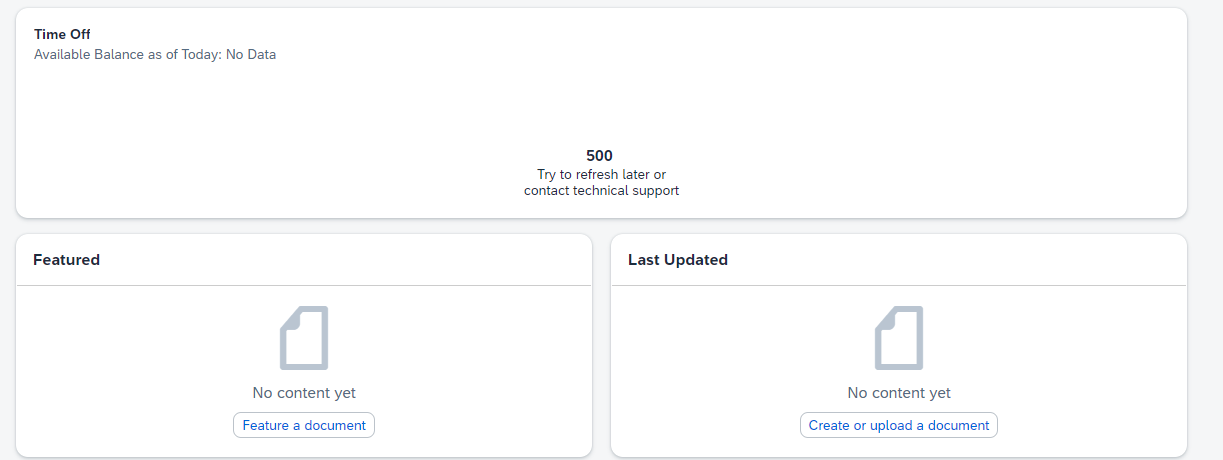Click the divider line below Last Updated heading
Image resolution: width=1223 pixels, height=460 pixels.
point(899,285)
